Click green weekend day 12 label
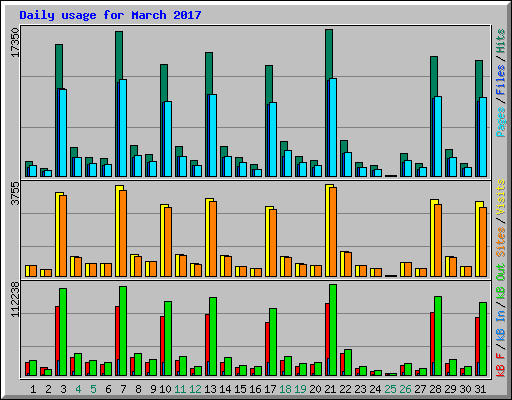This screenshot has width=512, height=400. pyautogui.click(x=195, y=389)
